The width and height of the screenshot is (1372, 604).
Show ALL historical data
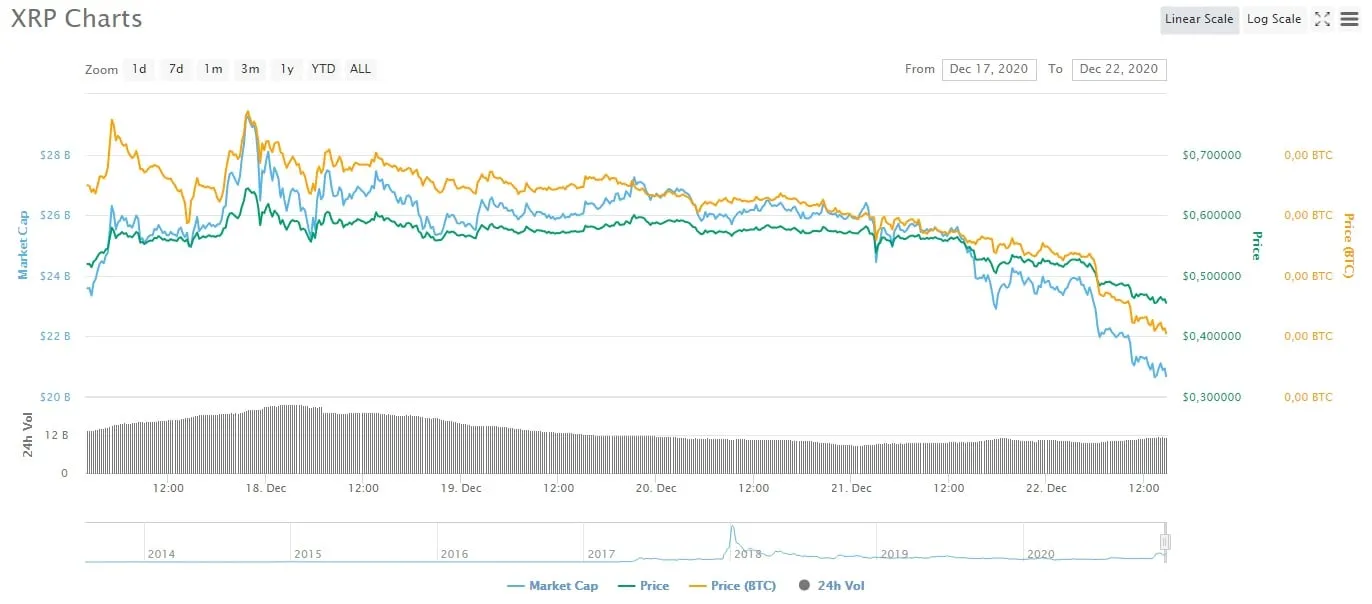[x=360, y=69]
